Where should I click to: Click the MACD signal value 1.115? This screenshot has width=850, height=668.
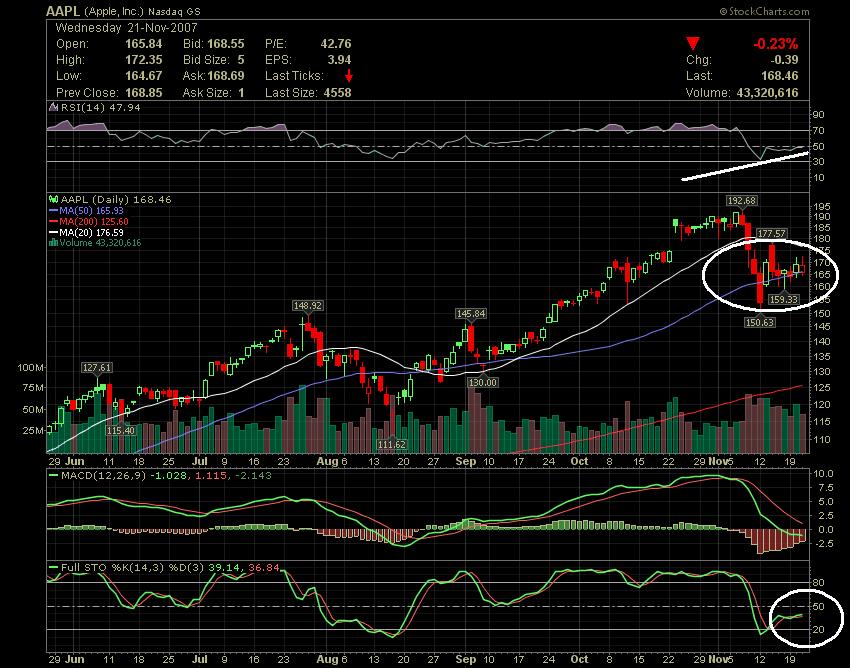coord(209,476)
